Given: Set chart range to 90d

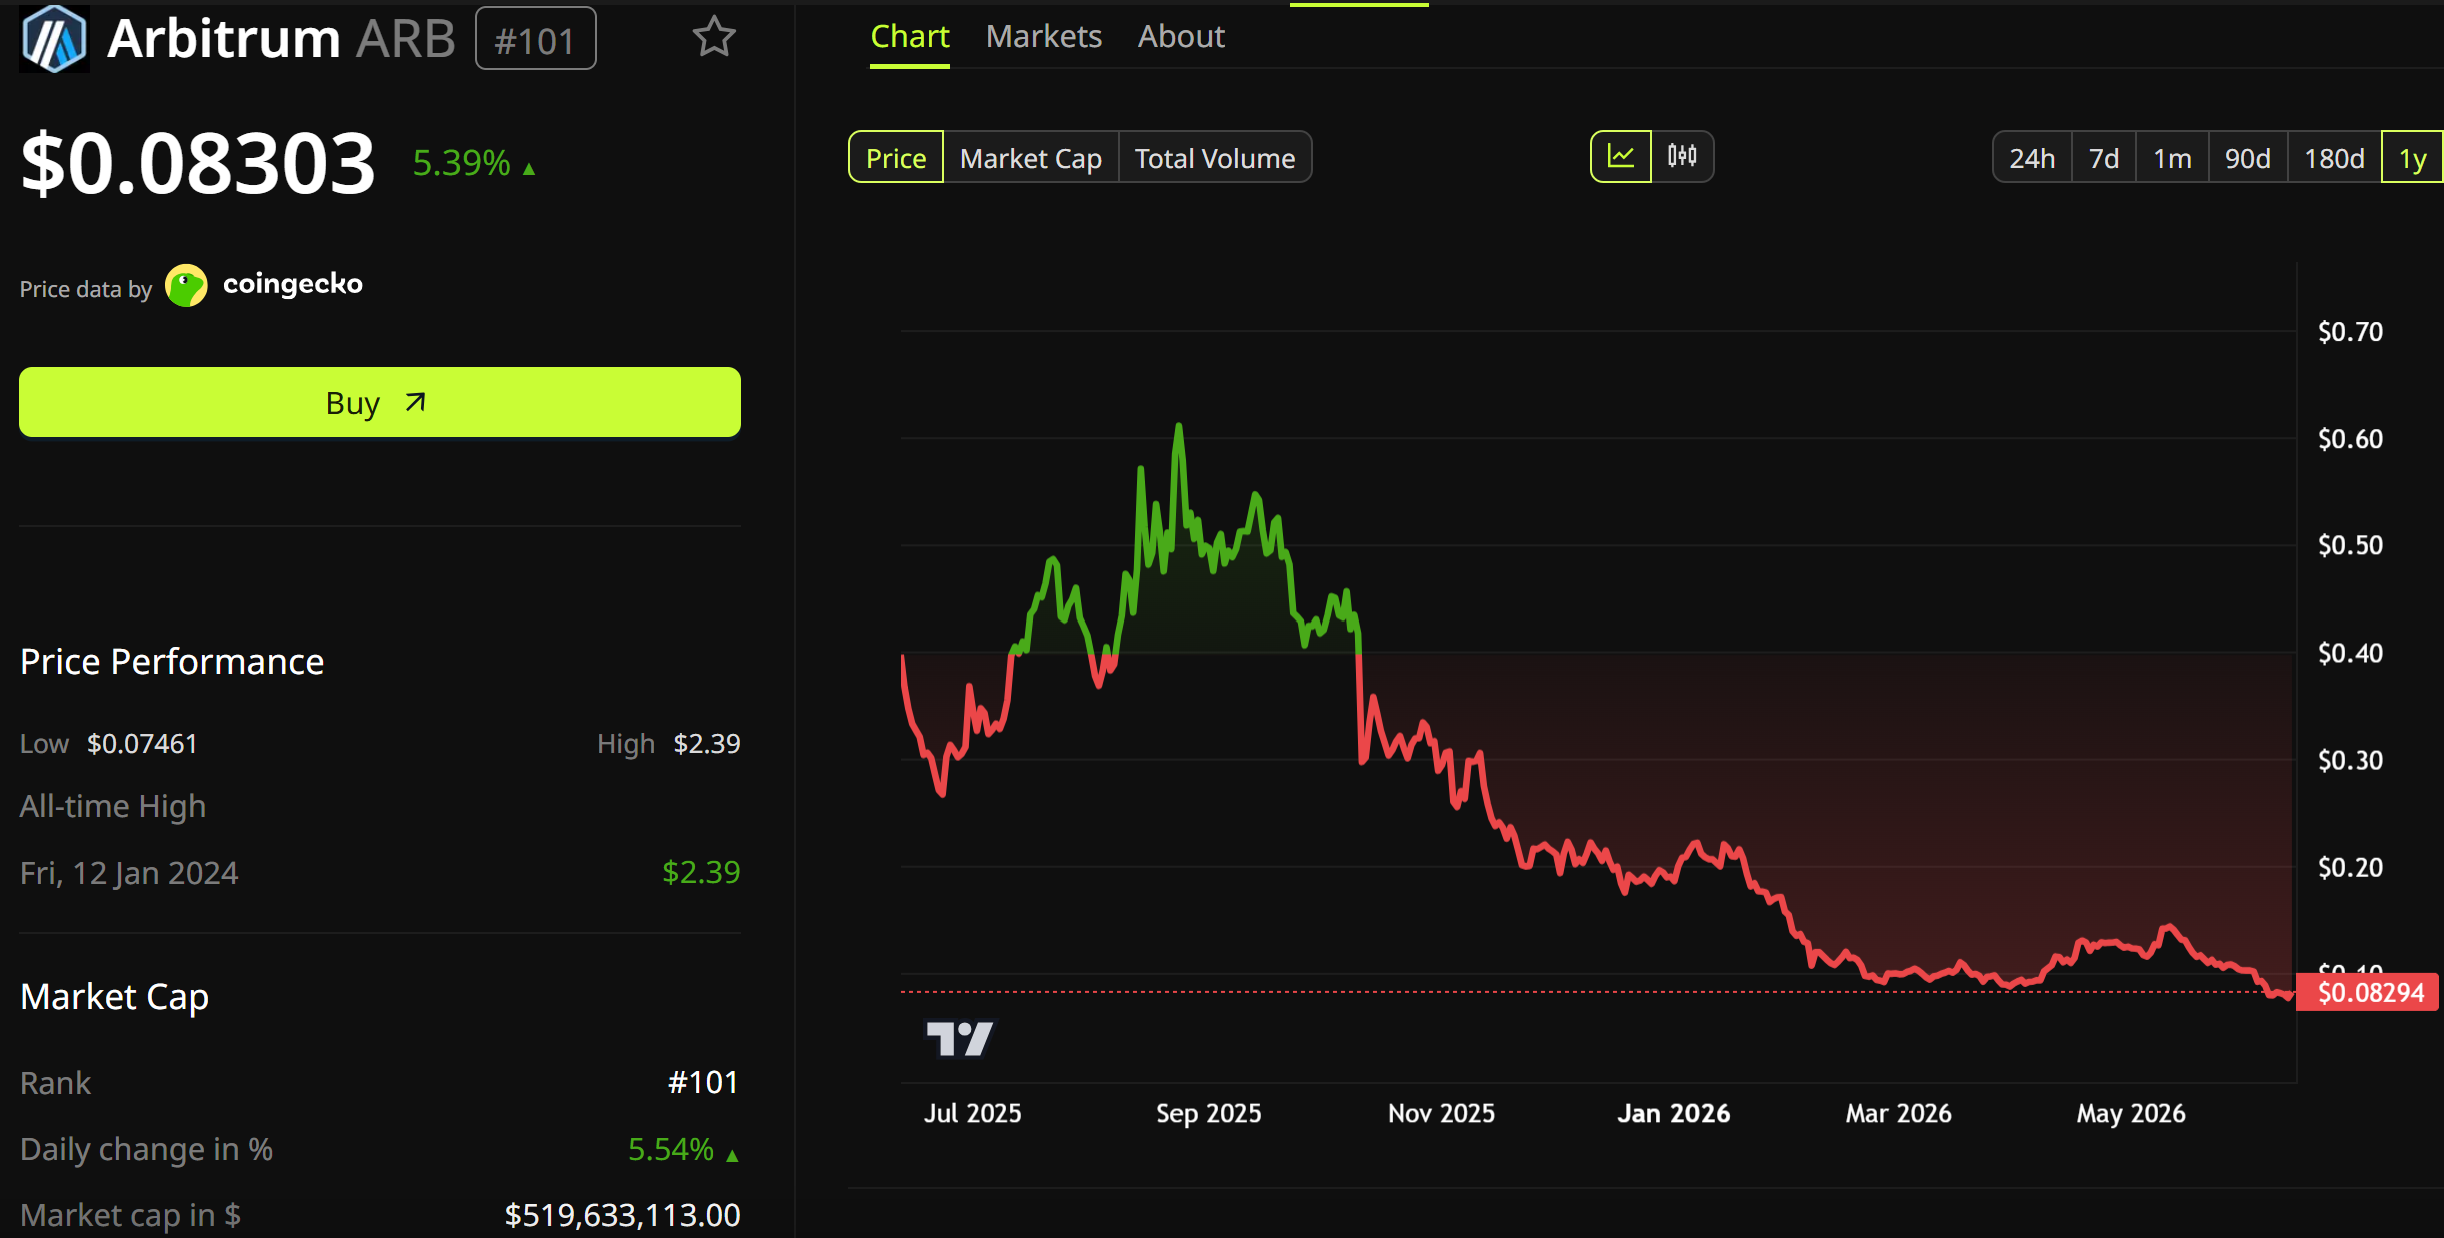Looking at the screenshot, I should point(2247,158).
